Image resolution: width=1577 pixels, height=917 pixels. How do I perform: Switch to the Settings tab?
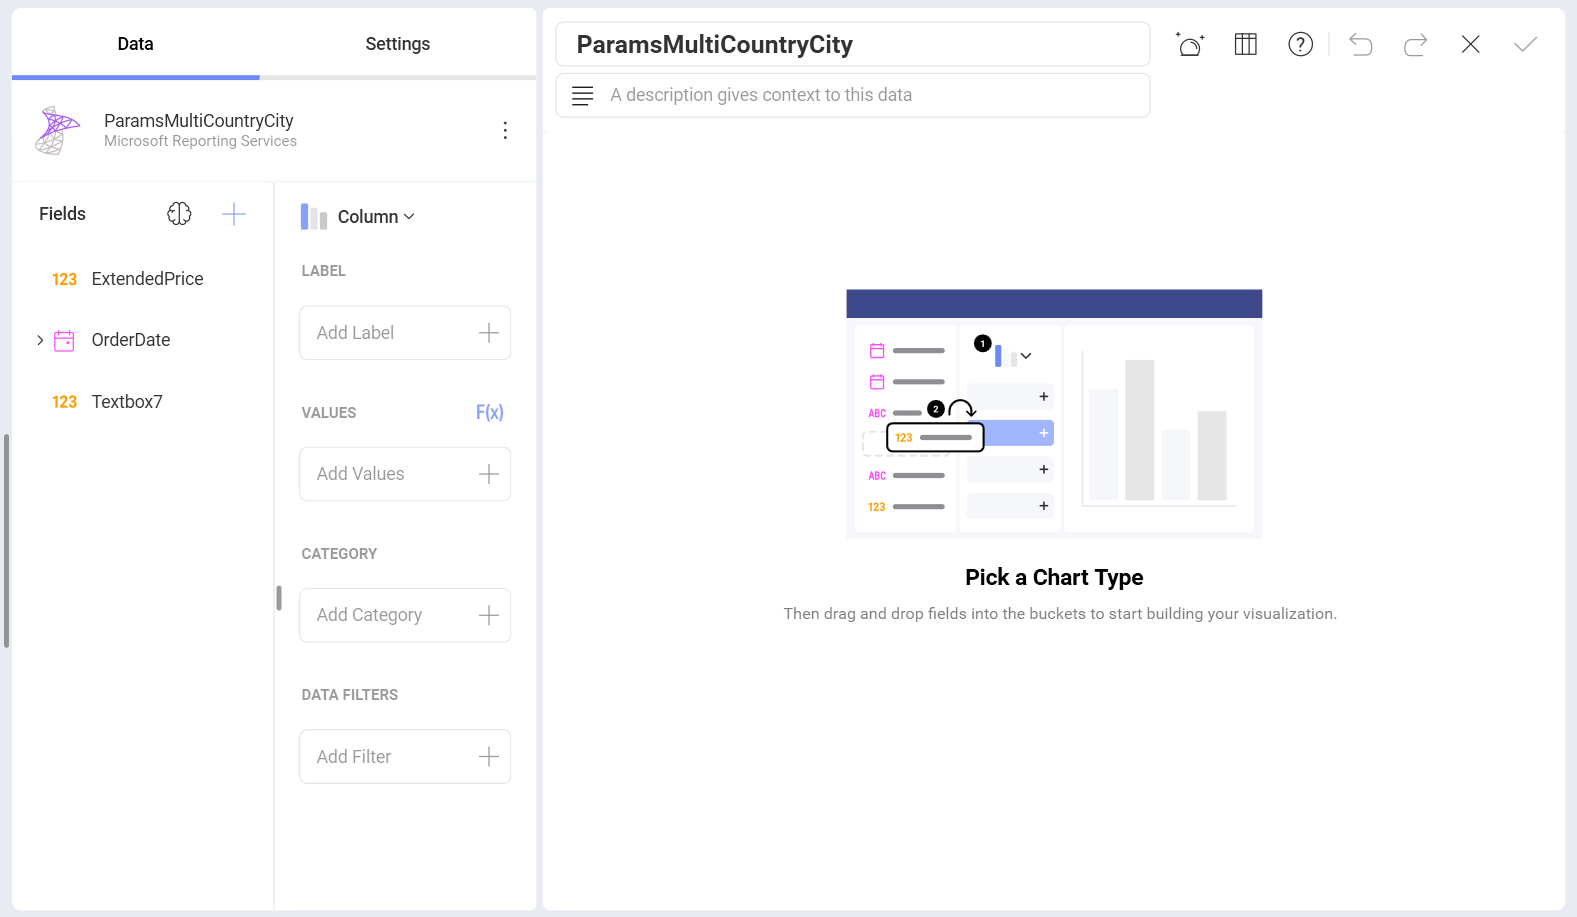click(397, 44)
